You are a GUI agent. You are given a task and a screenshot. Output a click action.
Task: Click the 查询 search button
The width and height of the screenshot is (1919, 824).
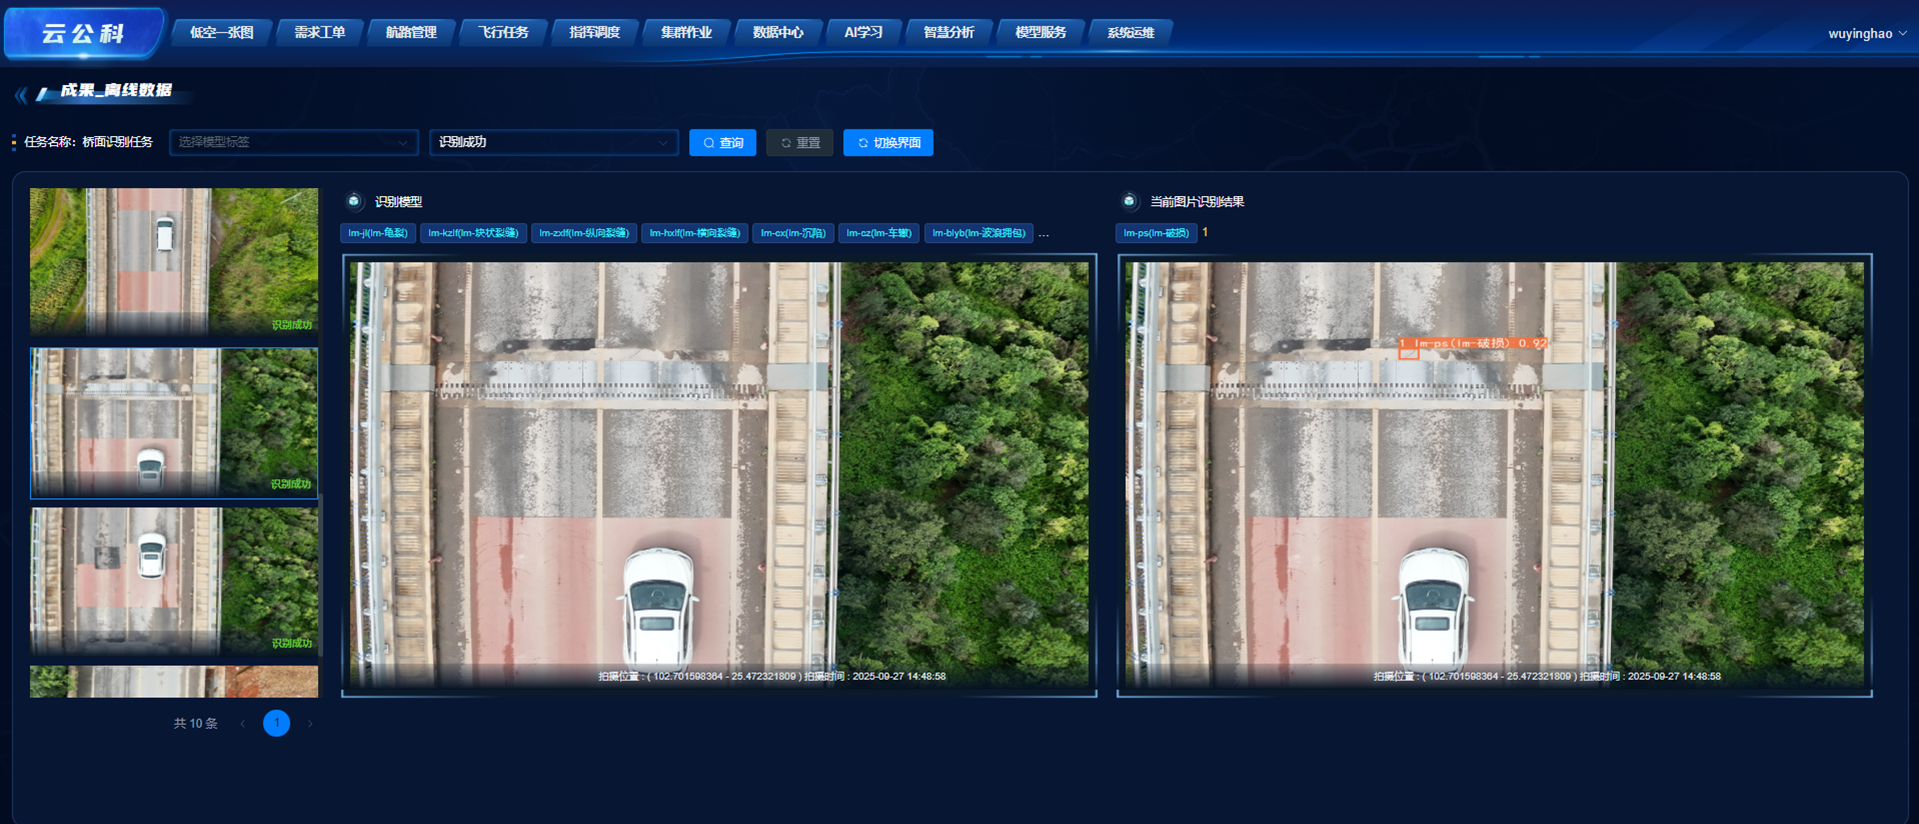pos(723,143)
